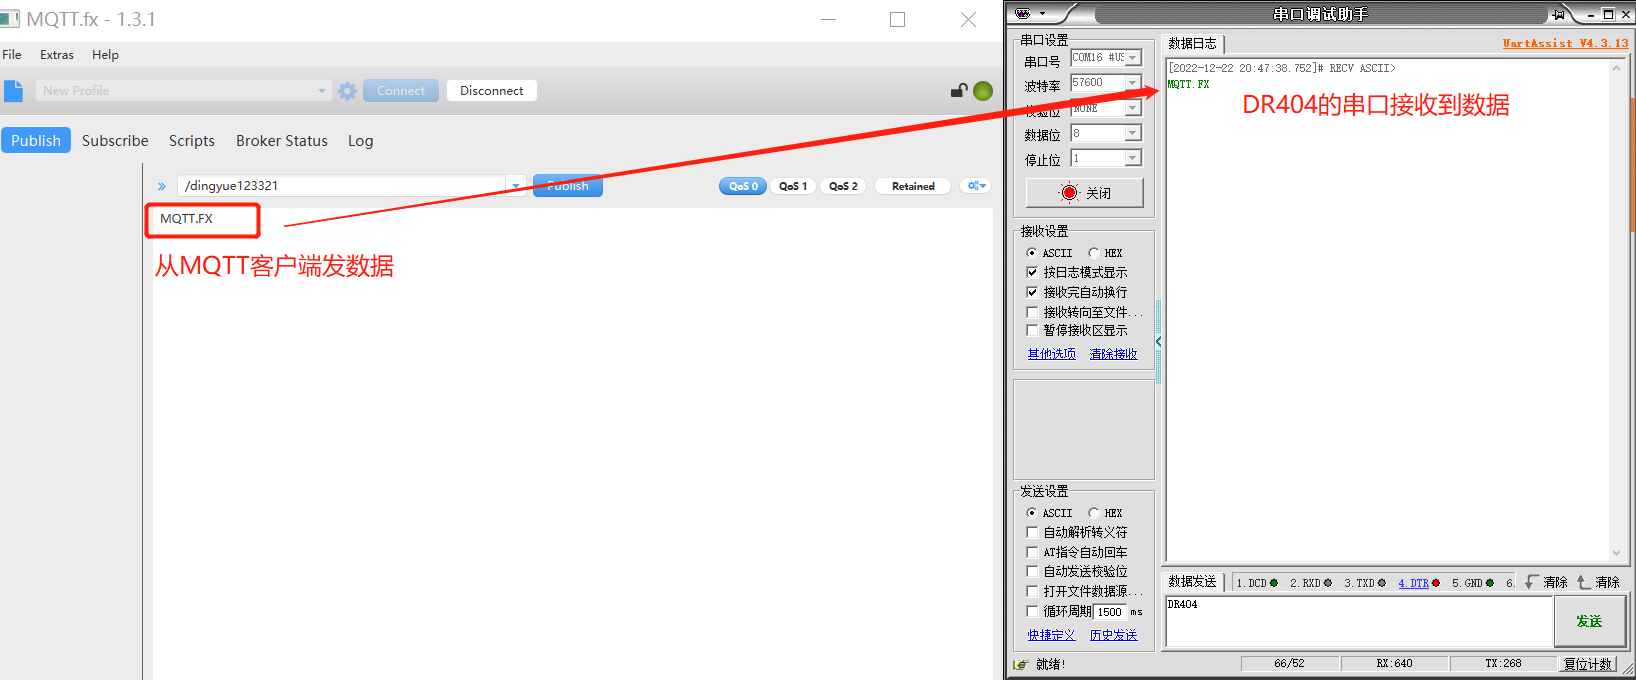Open publish options gear menu
This screenshot has height=680, width=1636.
point(976,186)
